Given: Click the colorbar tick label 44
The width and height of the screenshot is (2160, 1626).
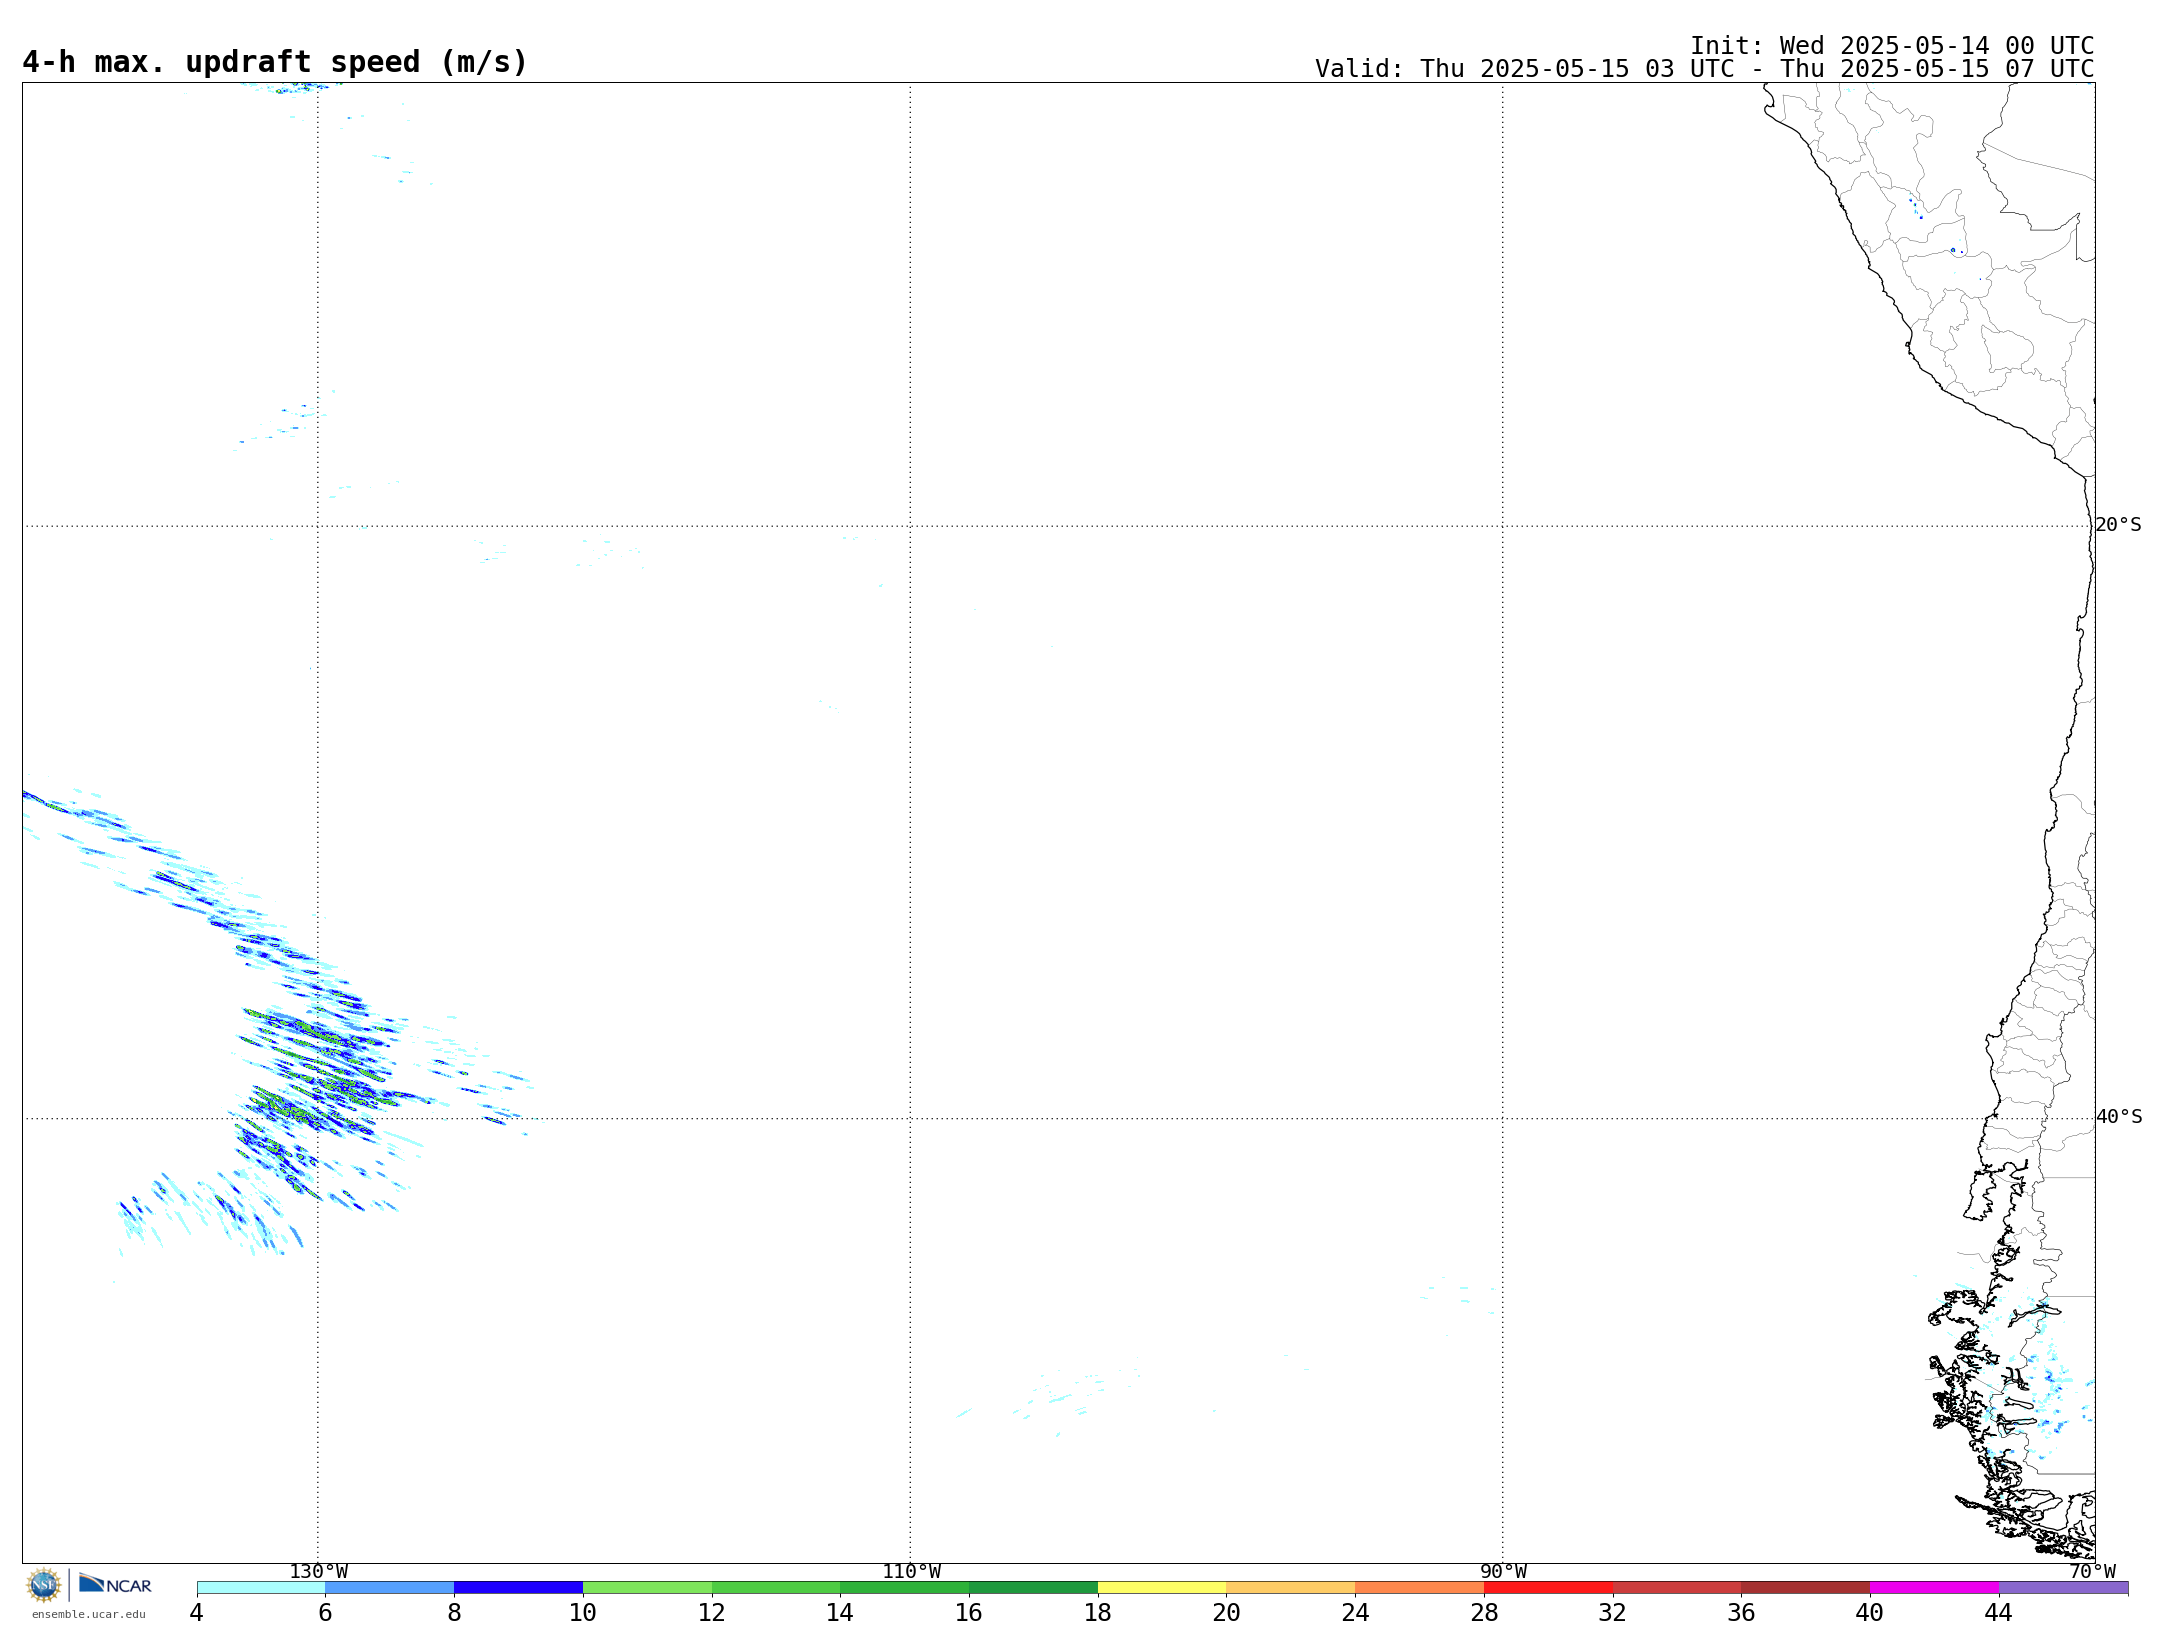Looking at the screenshot, I should pyautogui.click(x=1998, y=1613).
